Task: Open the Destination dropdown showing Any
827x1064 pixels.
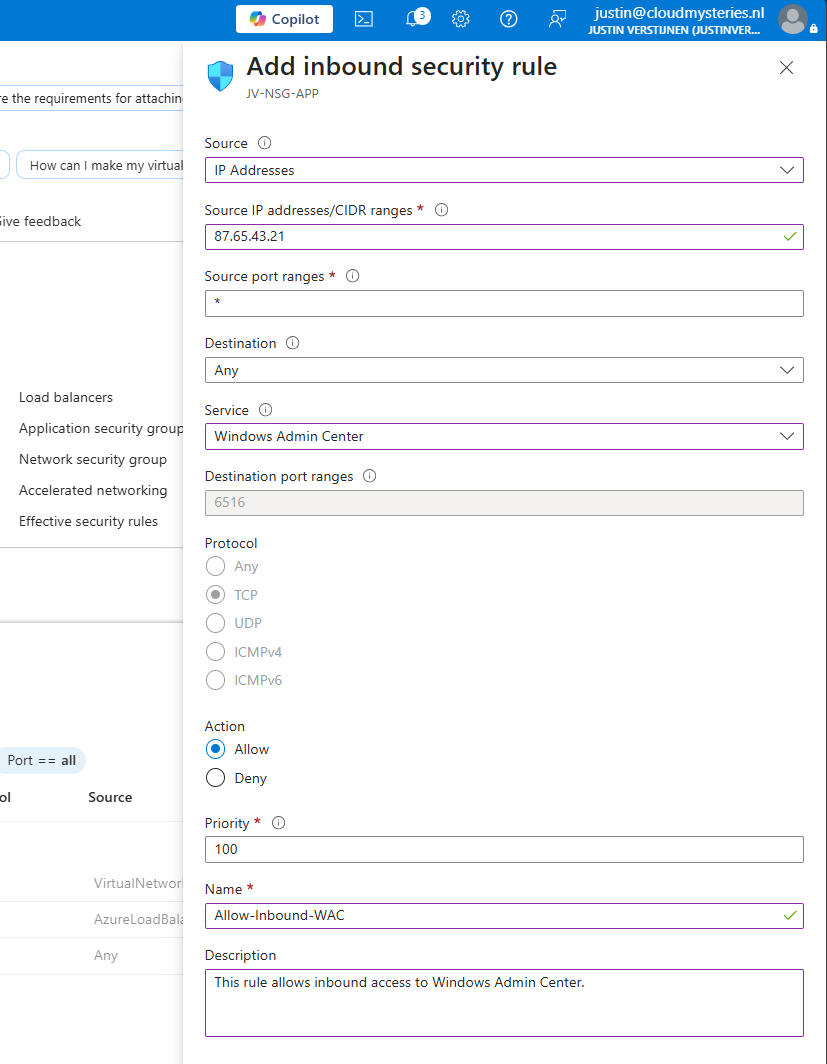Action: [x=504, y=370]
